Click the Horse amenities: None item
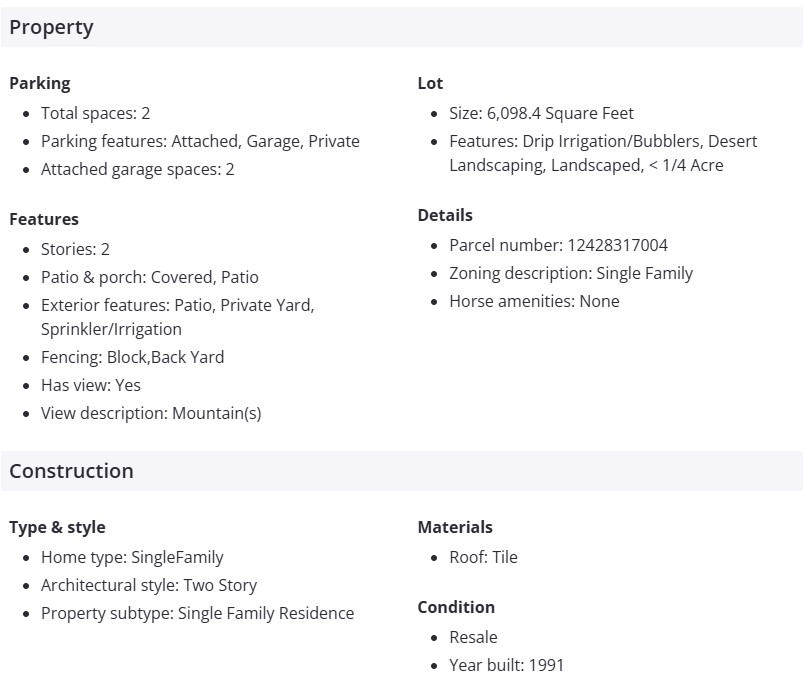Image resolution: width=805 pixels, height=682 pixels. [535, 301]
